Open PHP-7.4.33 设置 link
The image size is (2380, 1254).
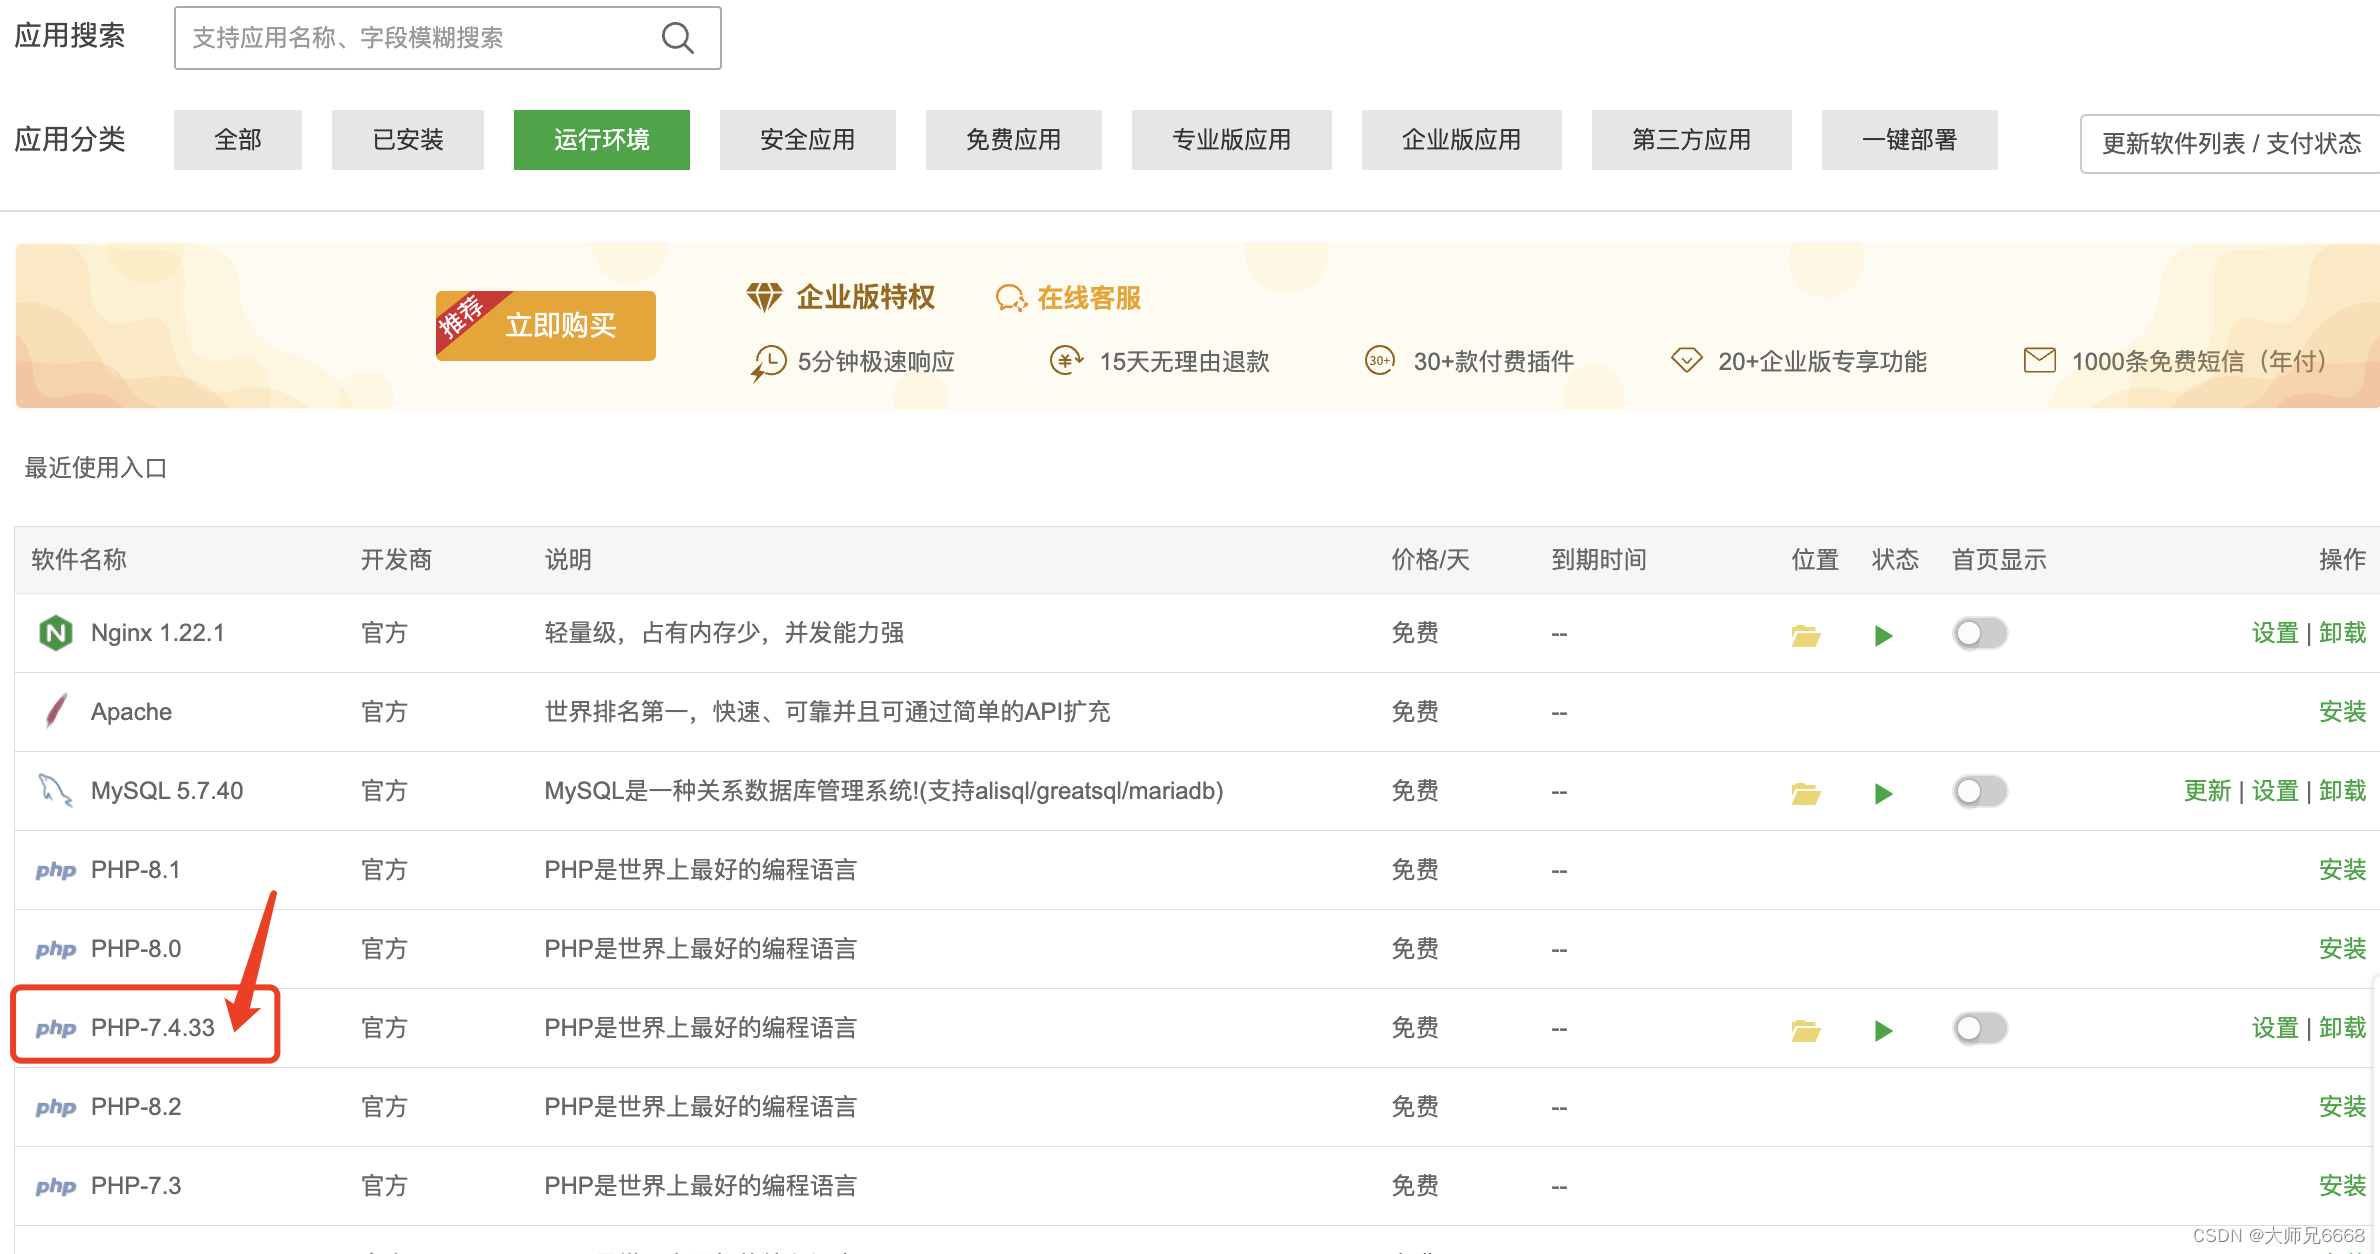[x=2275, y=1028]
